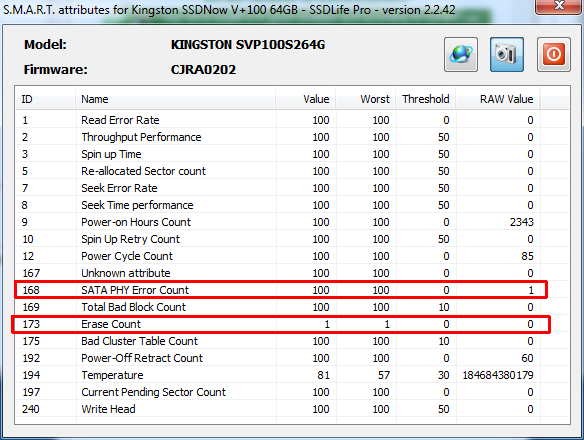Click the Value column header
The height and width of the screenshot is (440, 584).
[305, 99]
